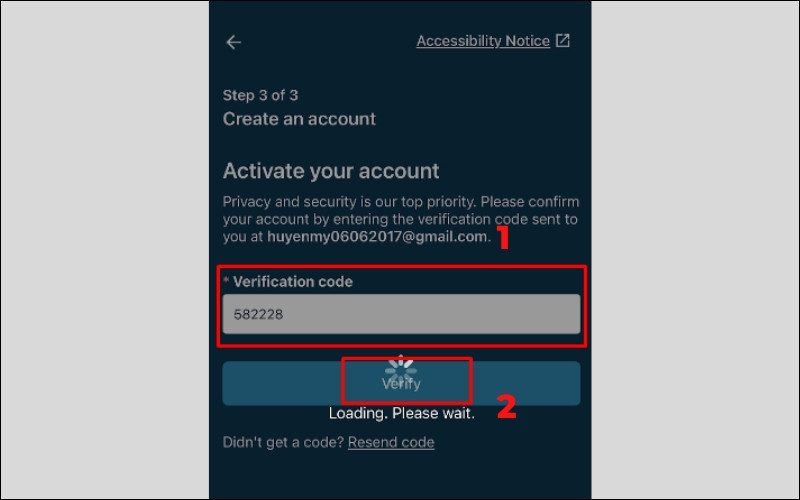Click the Activate your account heading
Viewport: 800px width, 500px height.
pos(331,171)
